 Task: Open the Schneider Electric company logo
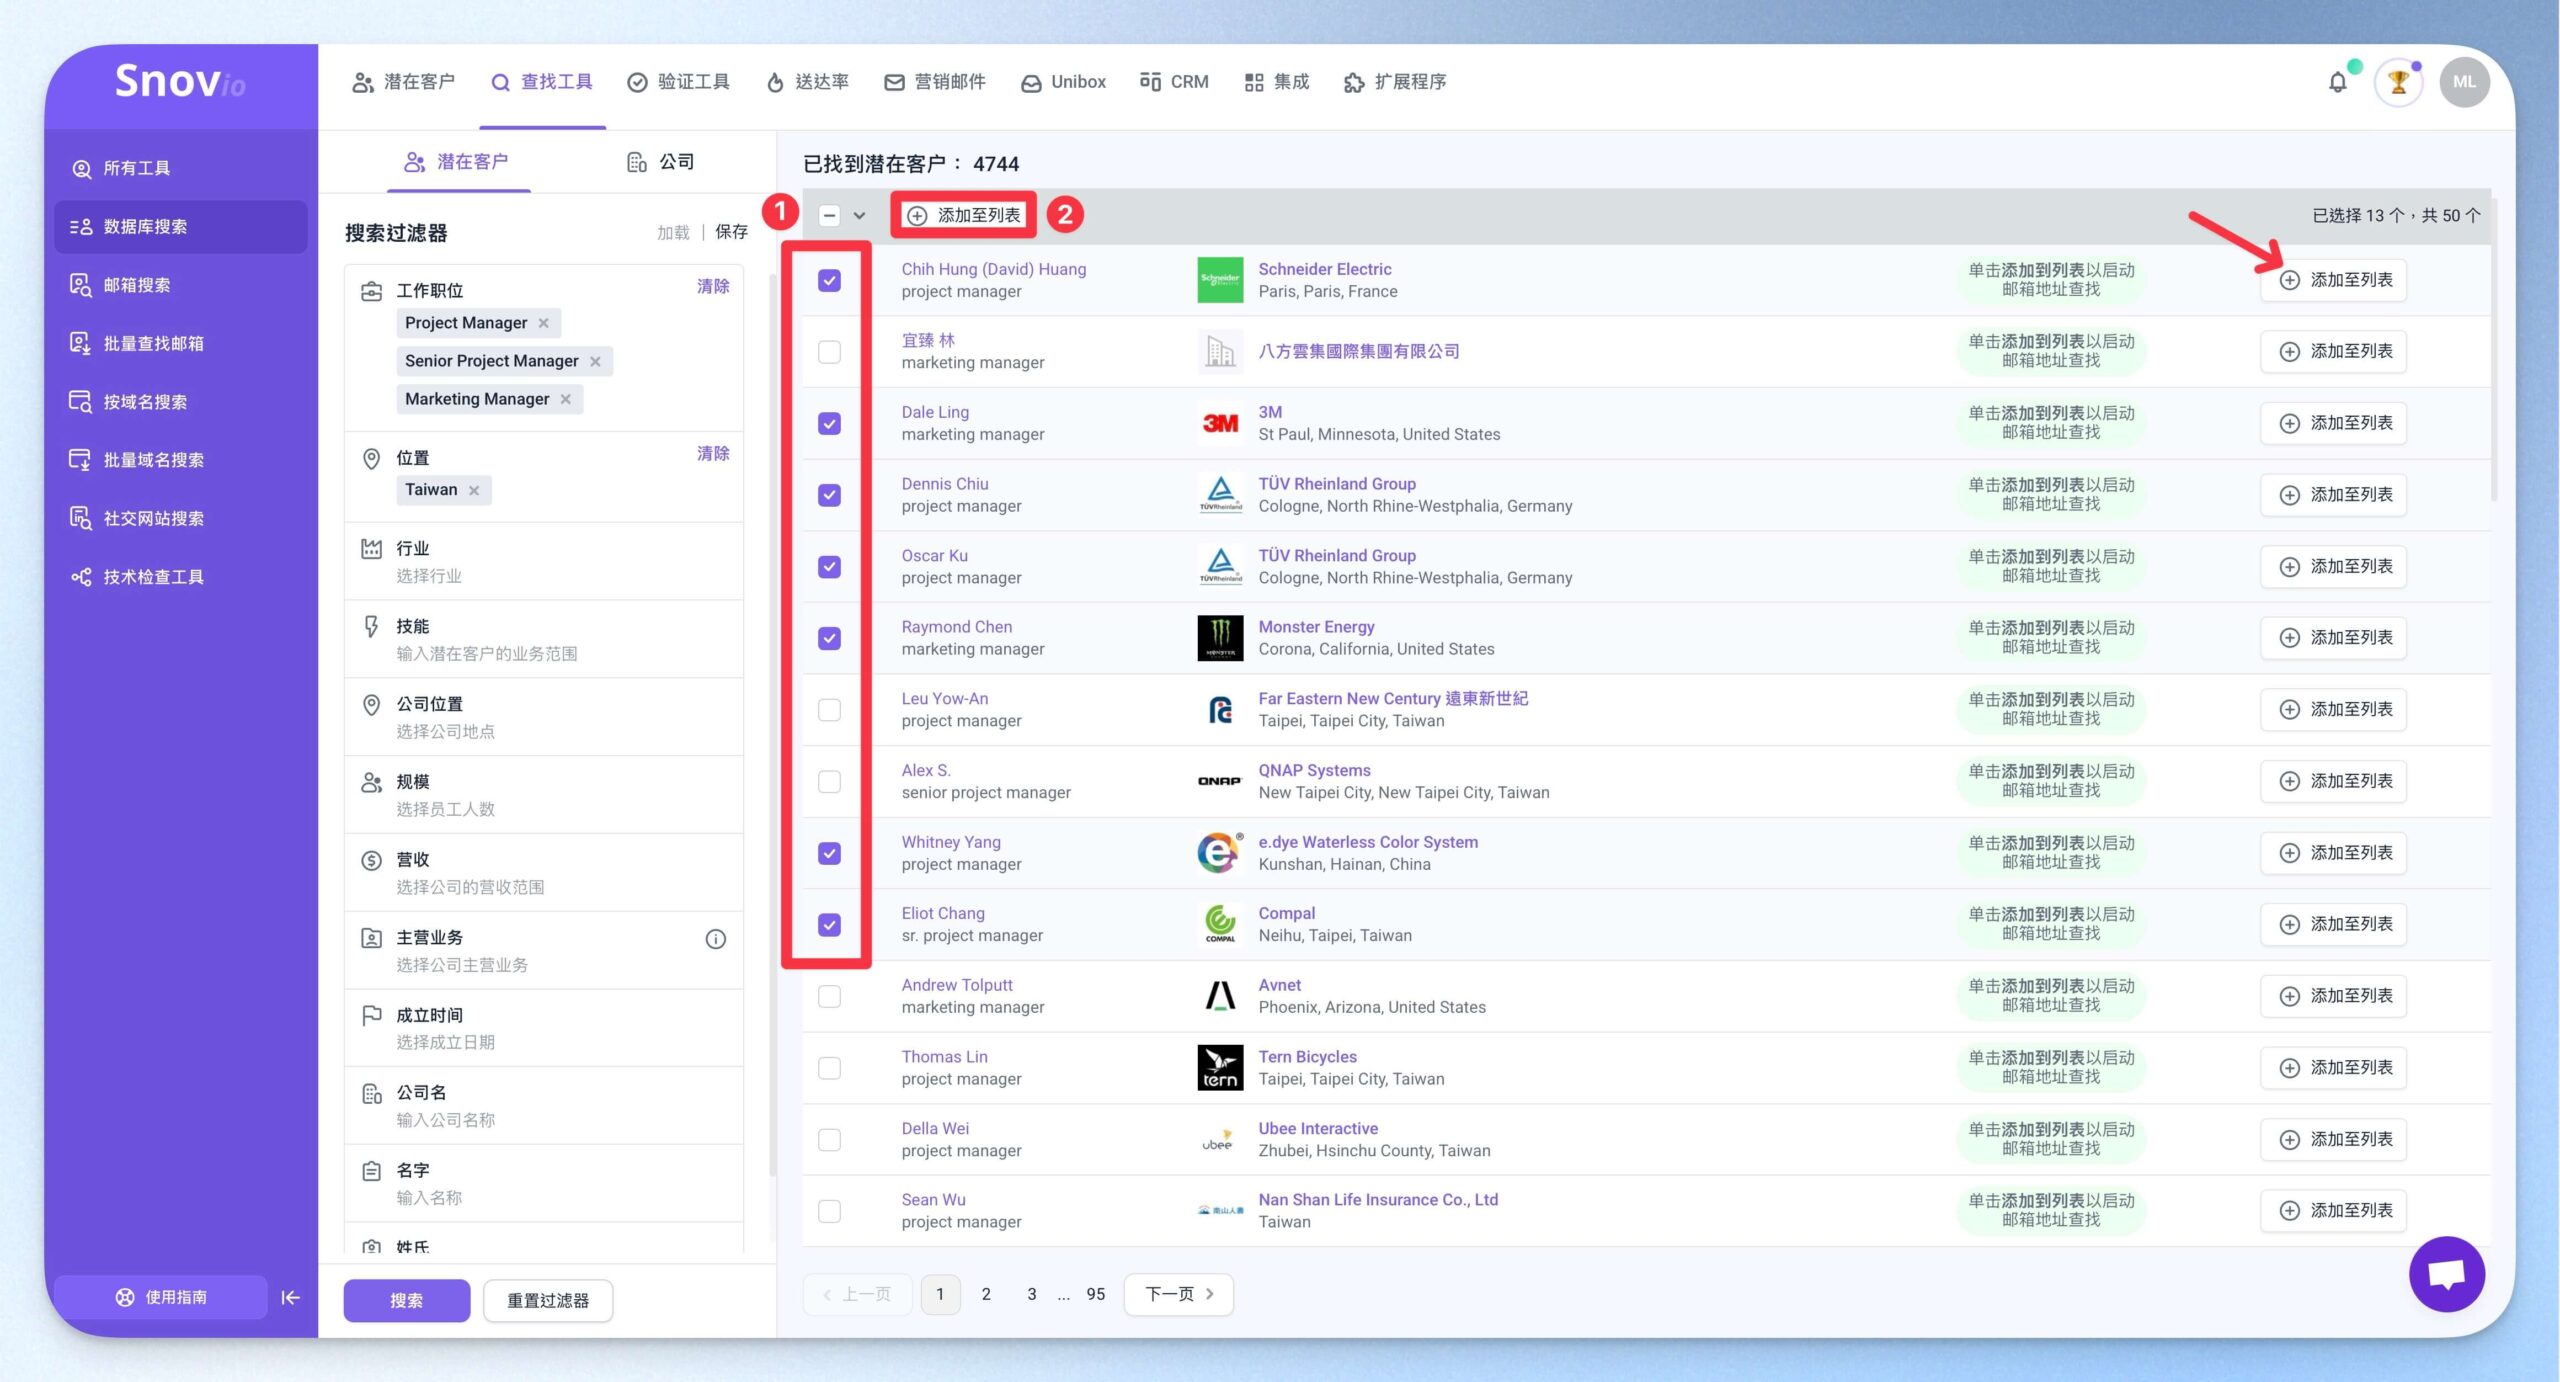point(1219,280)
